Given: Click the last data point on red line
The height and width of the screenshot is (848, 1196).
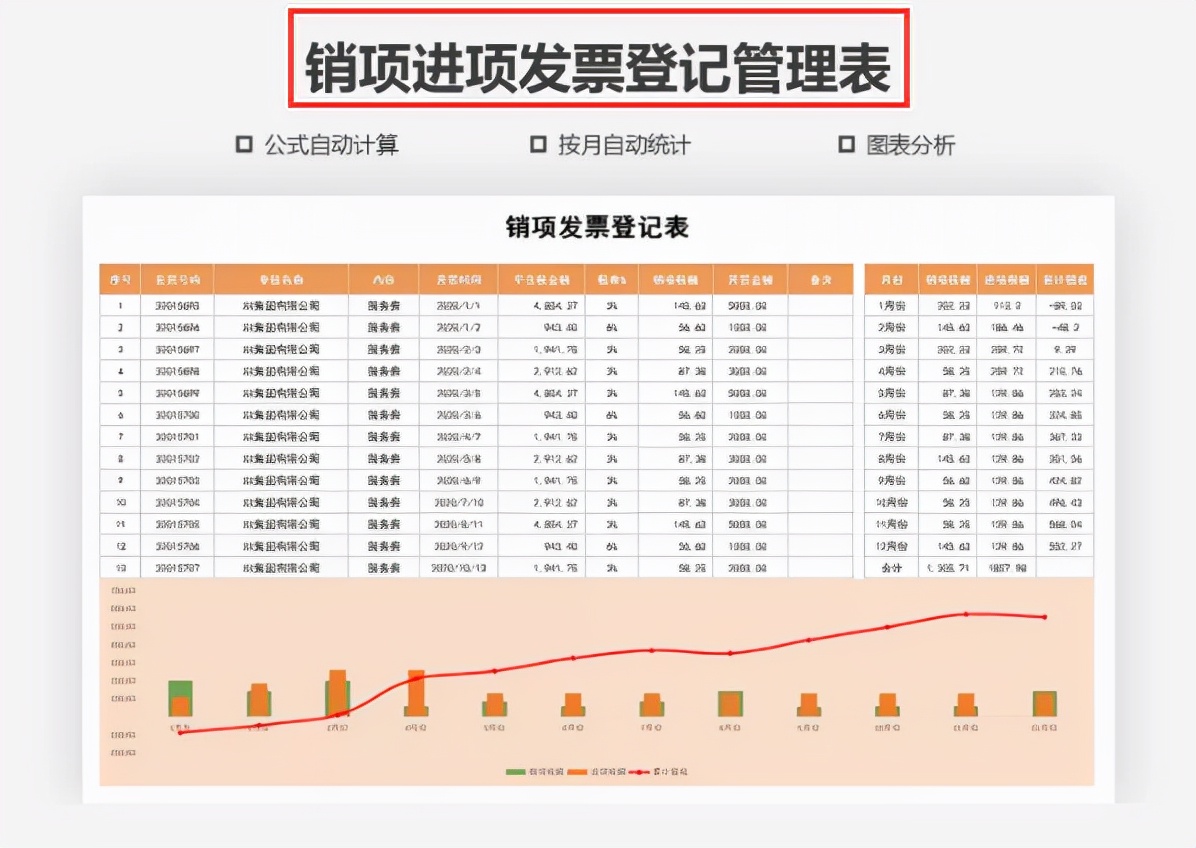Looking at the screenshot, I should click(x=1044, y=617).
